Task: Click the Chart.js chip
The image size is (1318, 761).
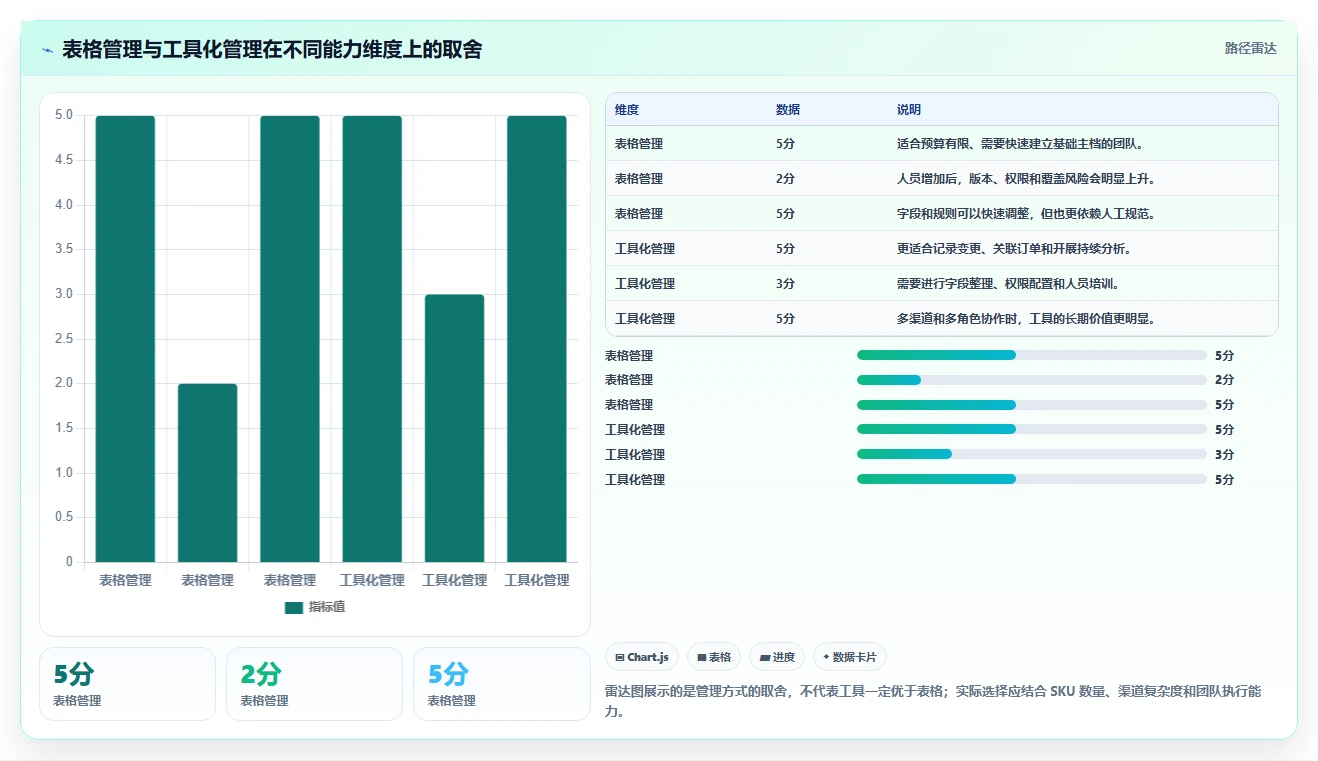Action: (x=641, y=657)
